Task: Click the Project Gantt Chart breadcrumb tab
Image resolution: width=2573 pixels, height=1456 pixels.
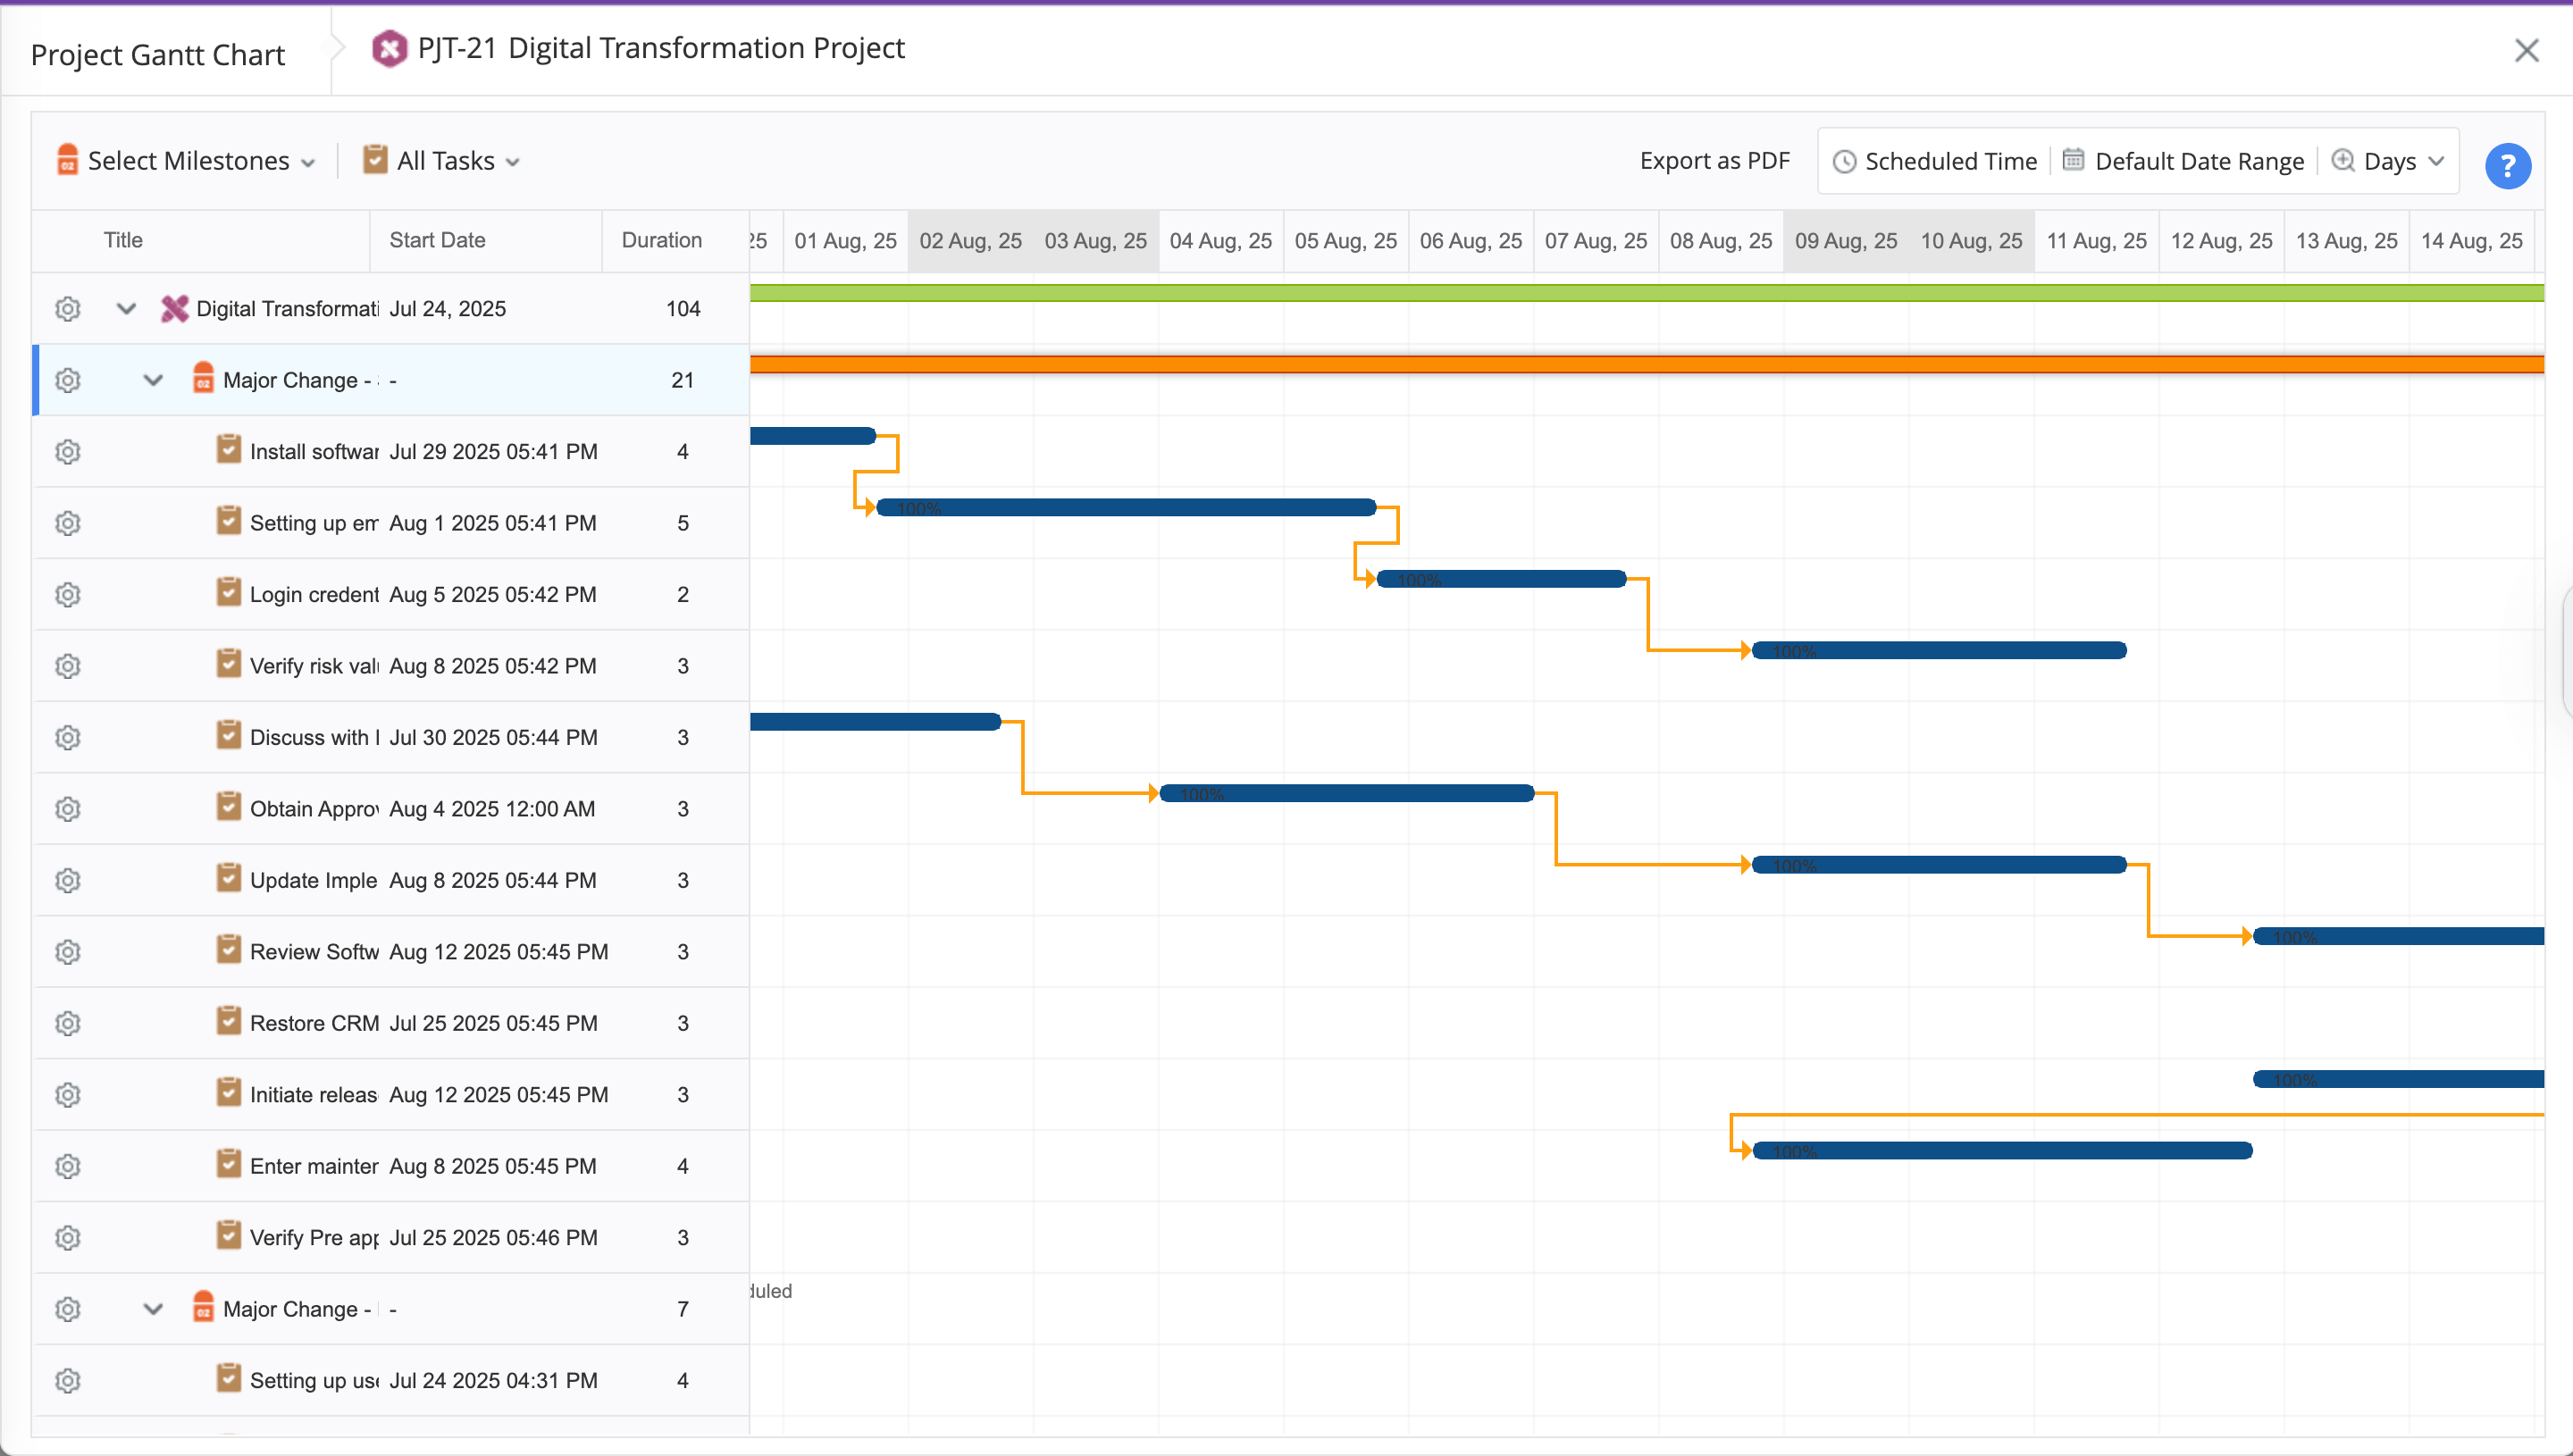Action: 158,55
